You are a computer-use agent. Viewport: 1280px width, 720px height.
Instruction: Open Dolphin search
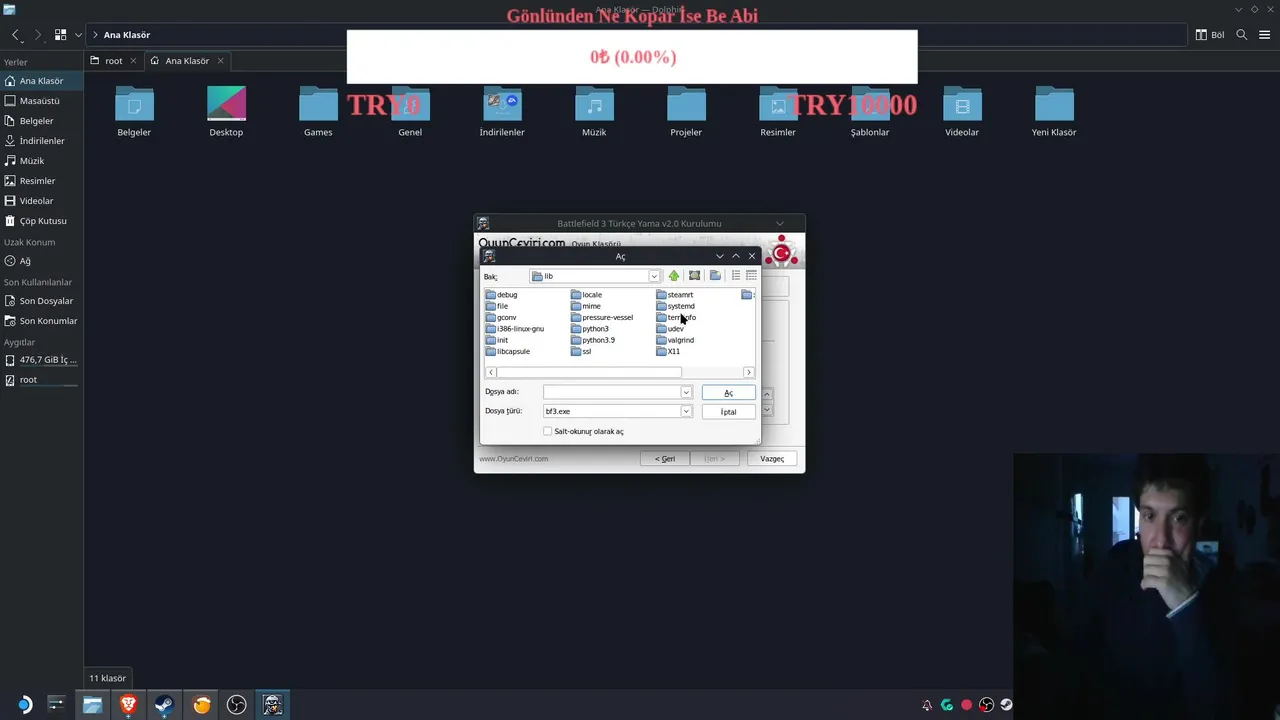[1242, 35]
